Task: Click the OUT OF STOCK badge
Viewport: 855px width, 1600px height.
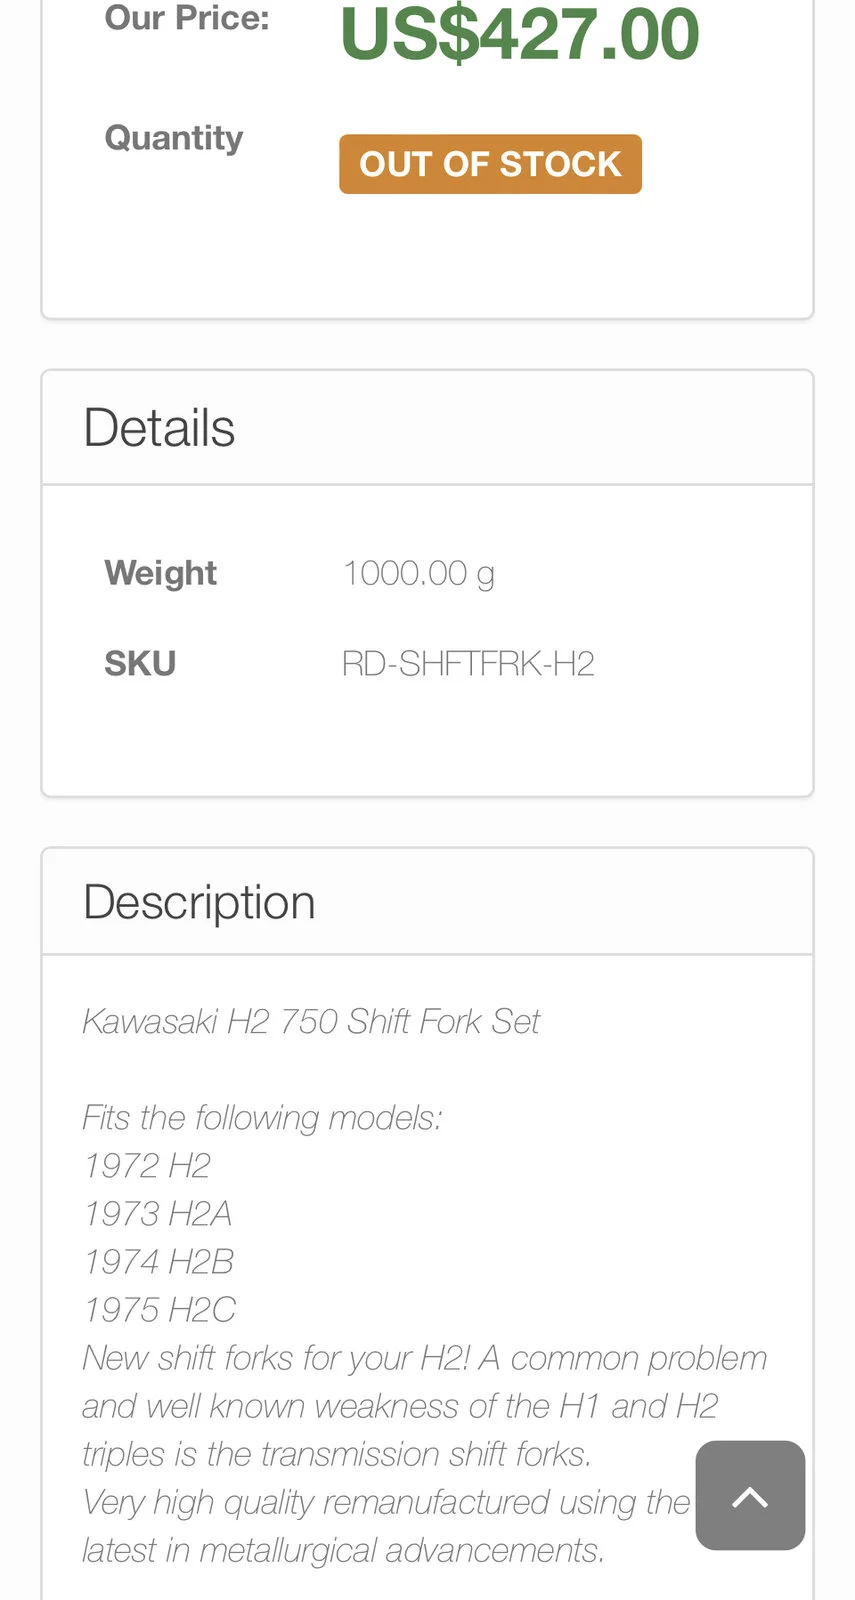Action: pos(490,164)
